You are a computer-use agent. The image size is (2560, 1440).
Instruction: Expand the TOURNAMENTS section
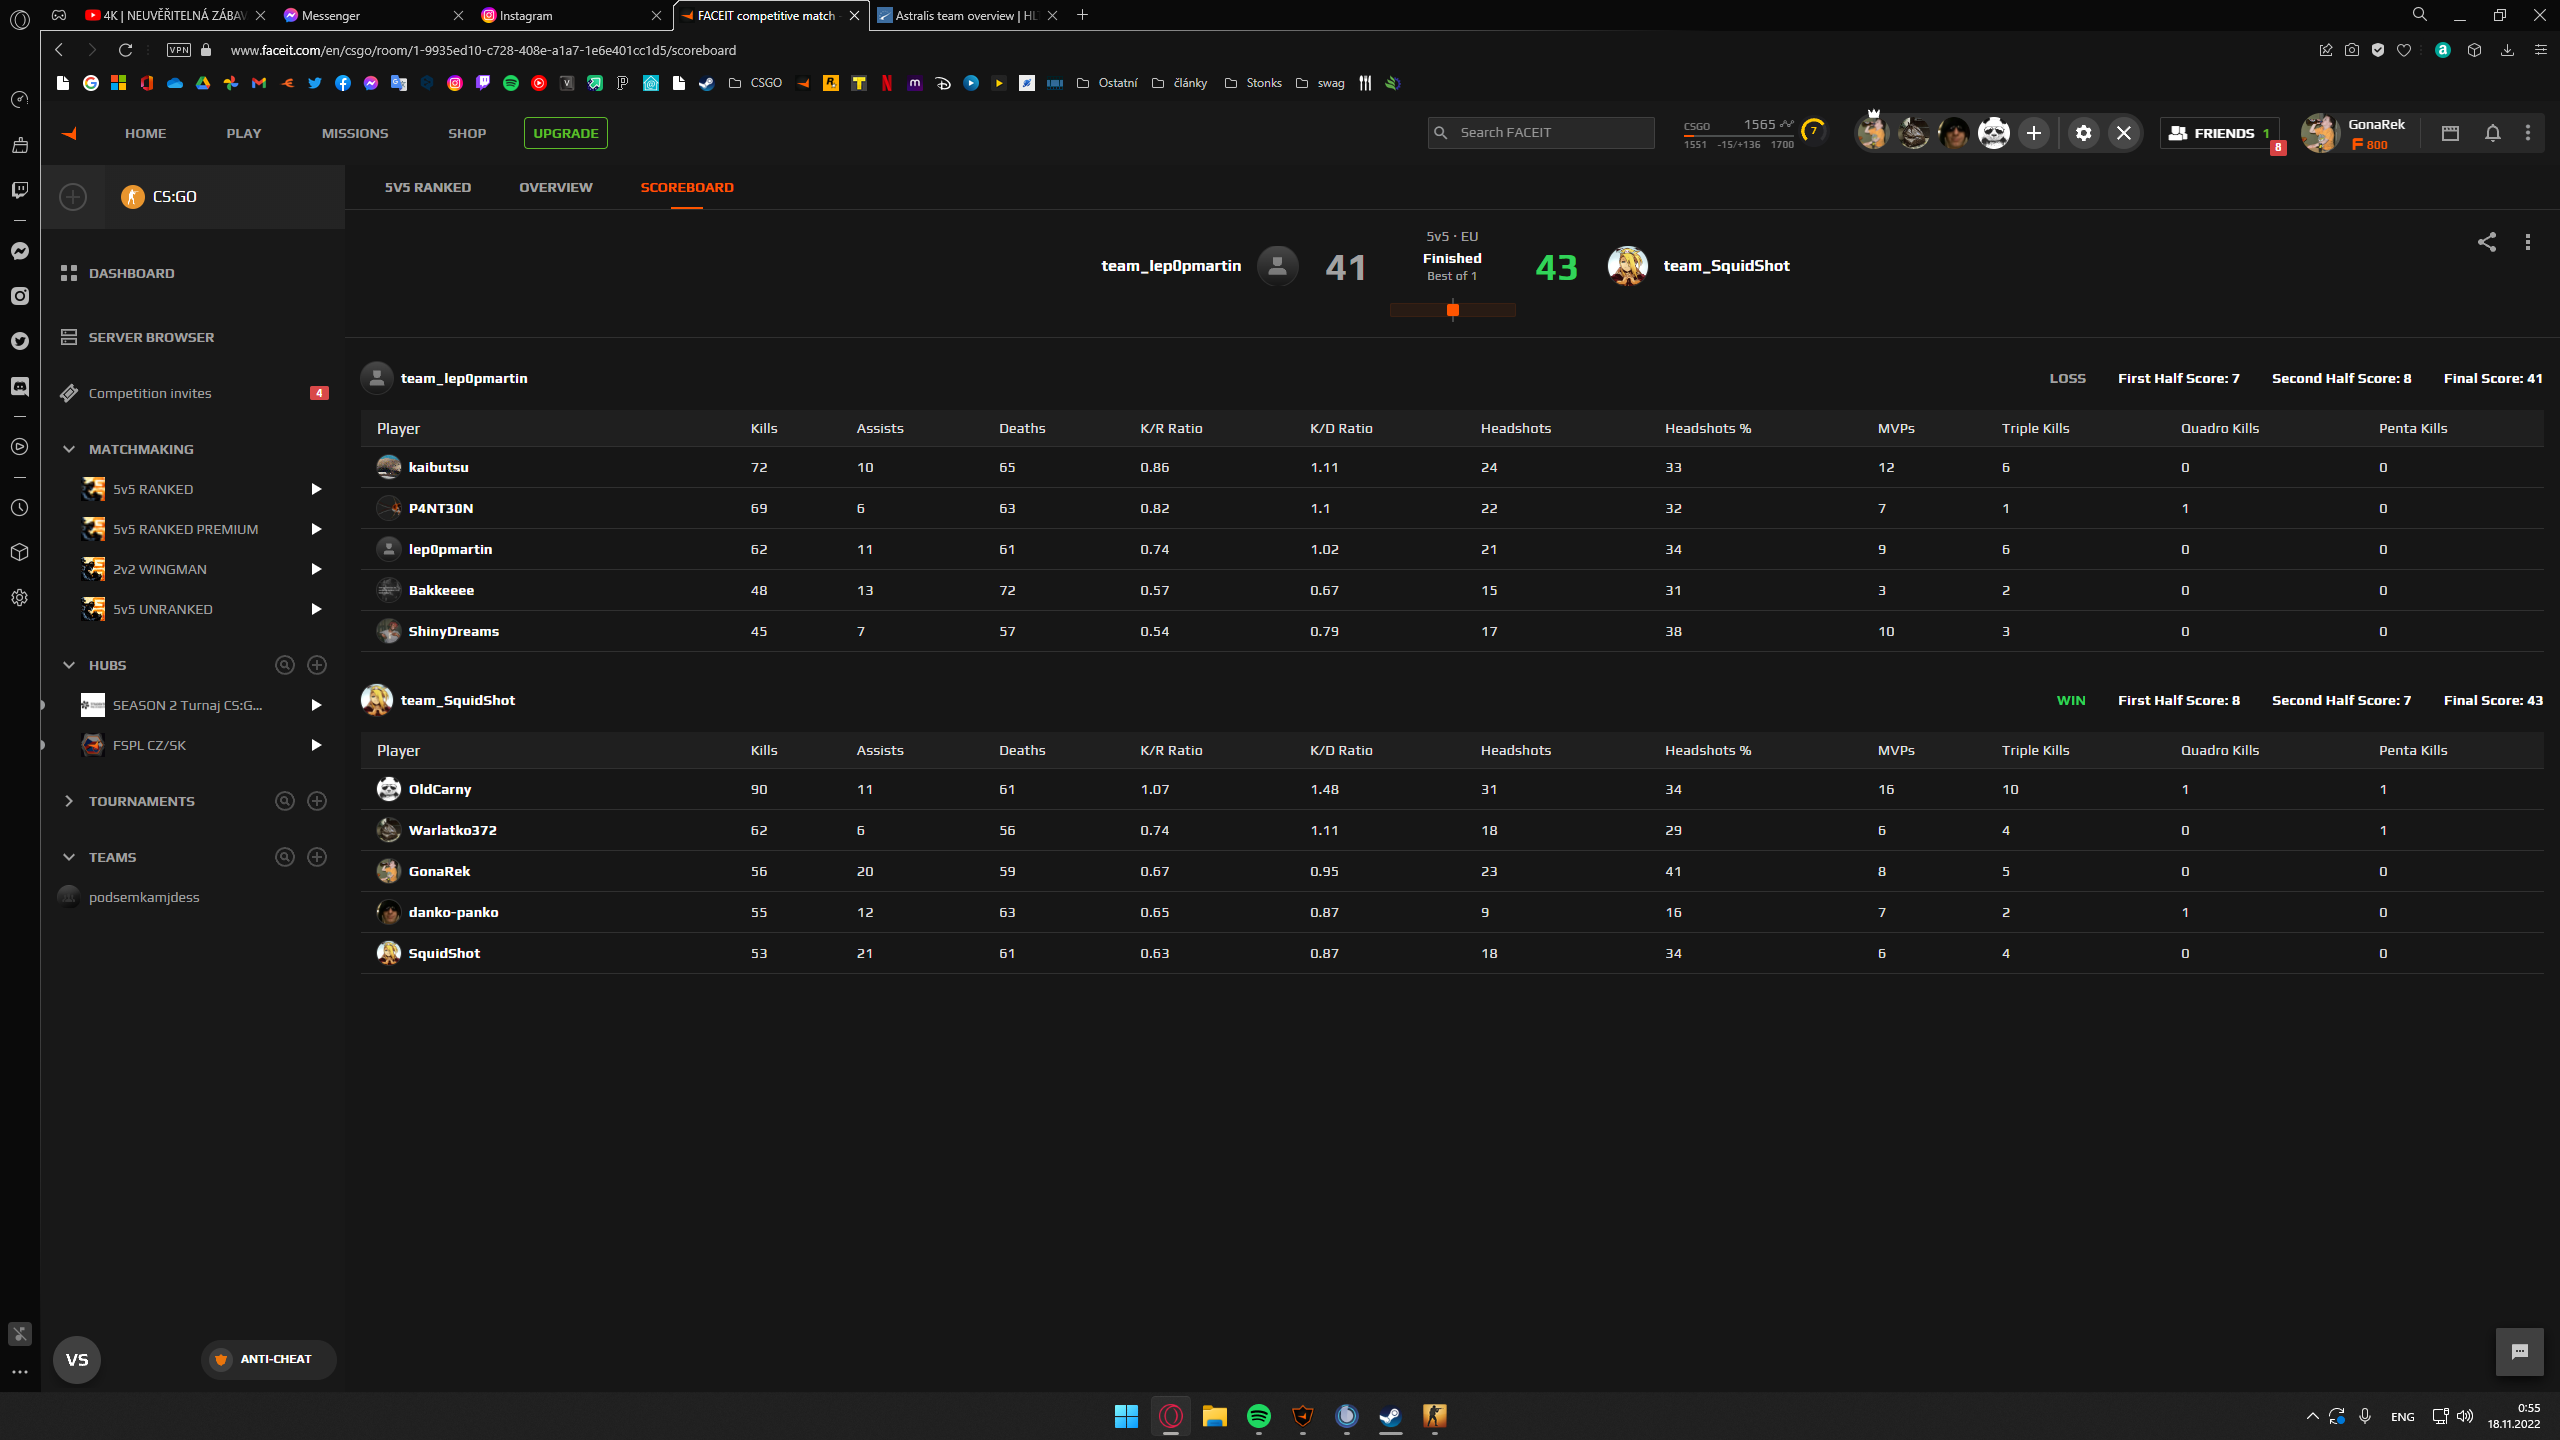[69, 801]
